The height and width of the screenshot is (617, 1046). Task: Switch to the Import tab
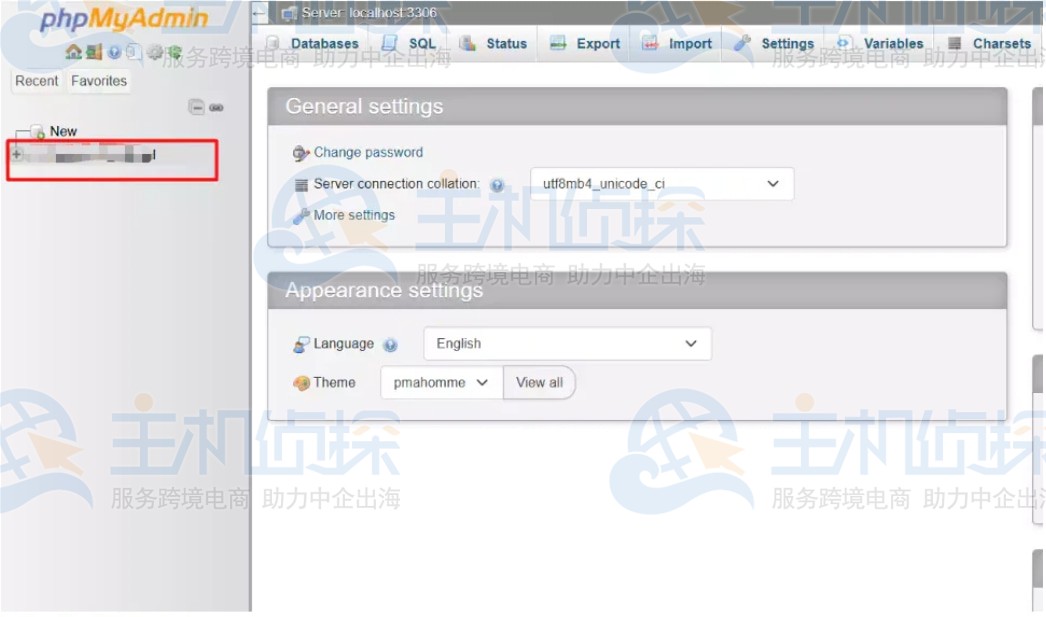[677, 43]
